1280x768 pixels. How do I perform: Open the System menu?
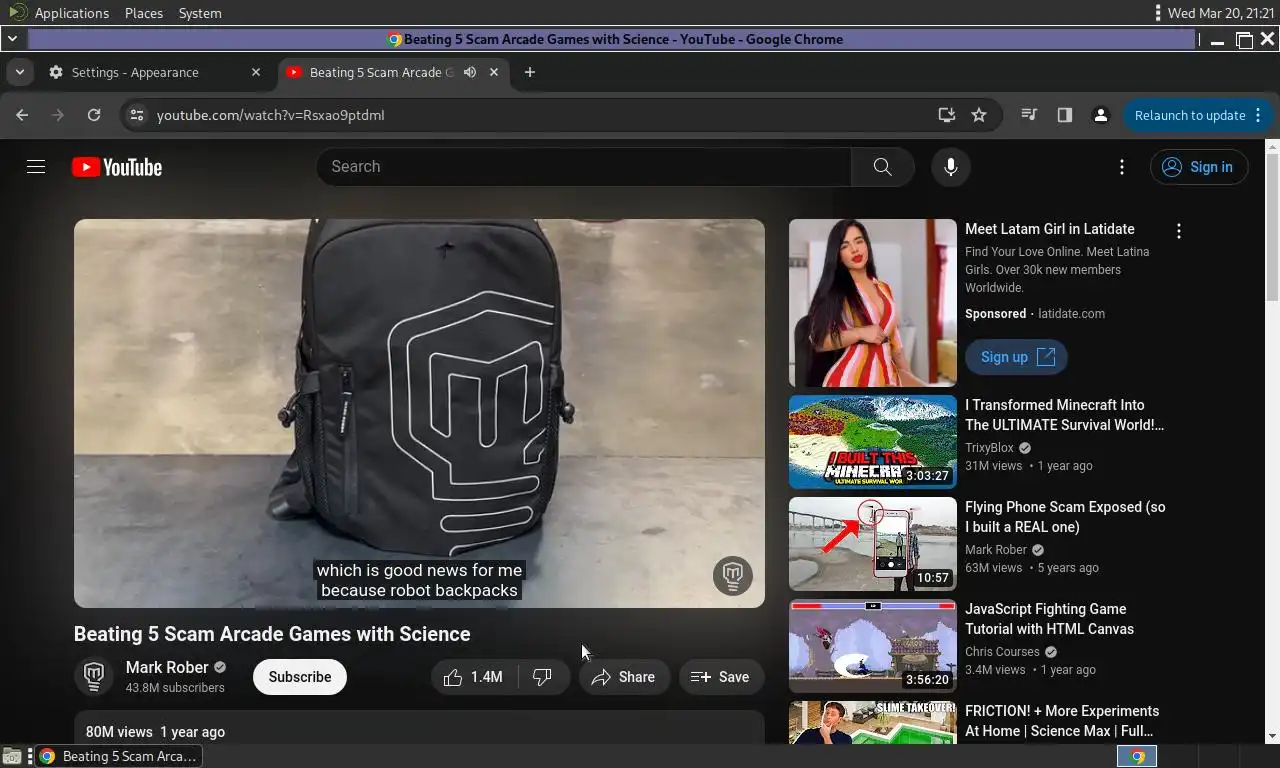coord(200,13)
